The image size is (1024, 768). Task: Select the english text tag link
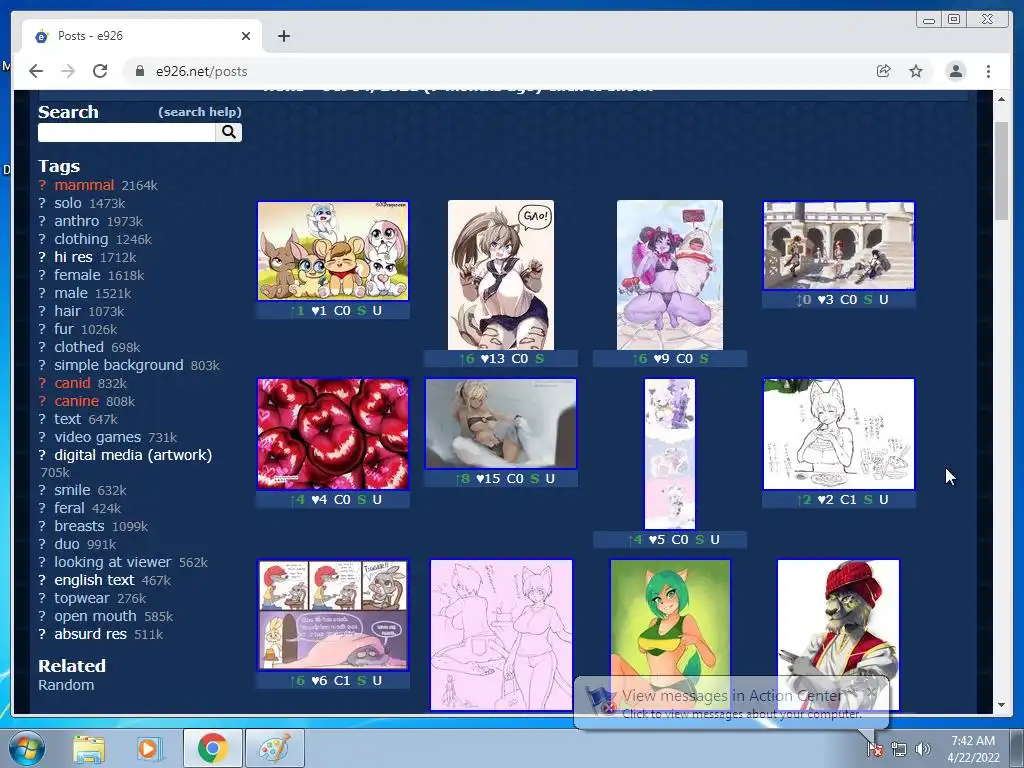point(94,580)
